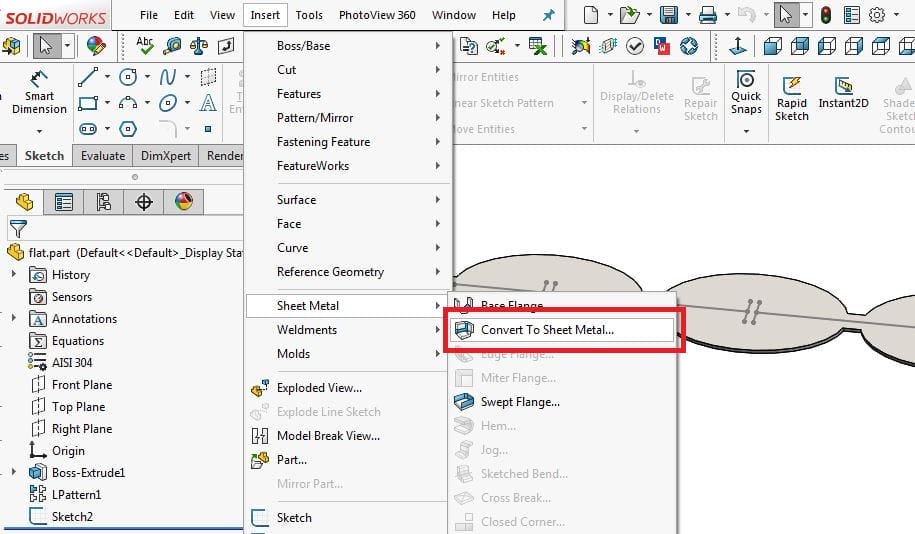The image size is (915, 534).
Task: Open the ConfigurationManager tab
Action: coord(103,202)
